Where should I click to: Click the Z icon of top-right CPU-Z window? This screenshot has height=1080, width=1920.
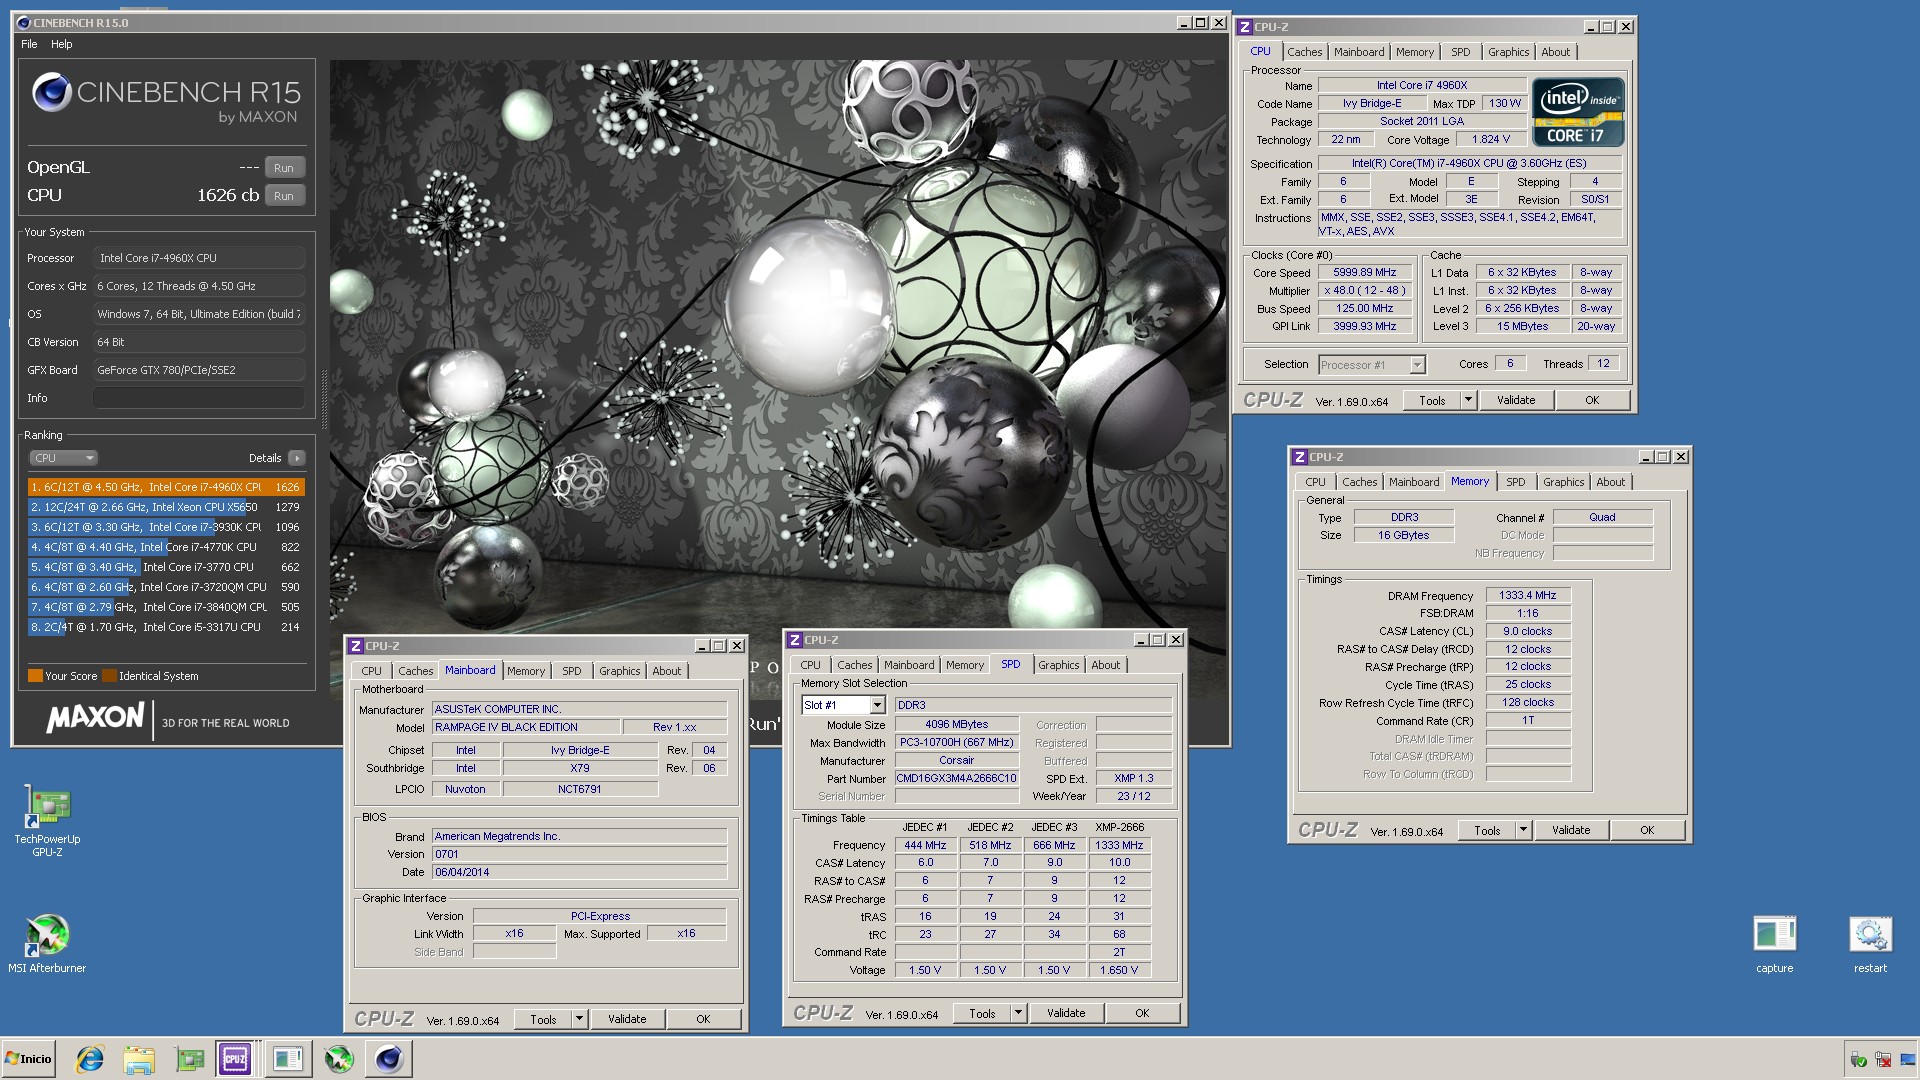[x=1244, y=27]
